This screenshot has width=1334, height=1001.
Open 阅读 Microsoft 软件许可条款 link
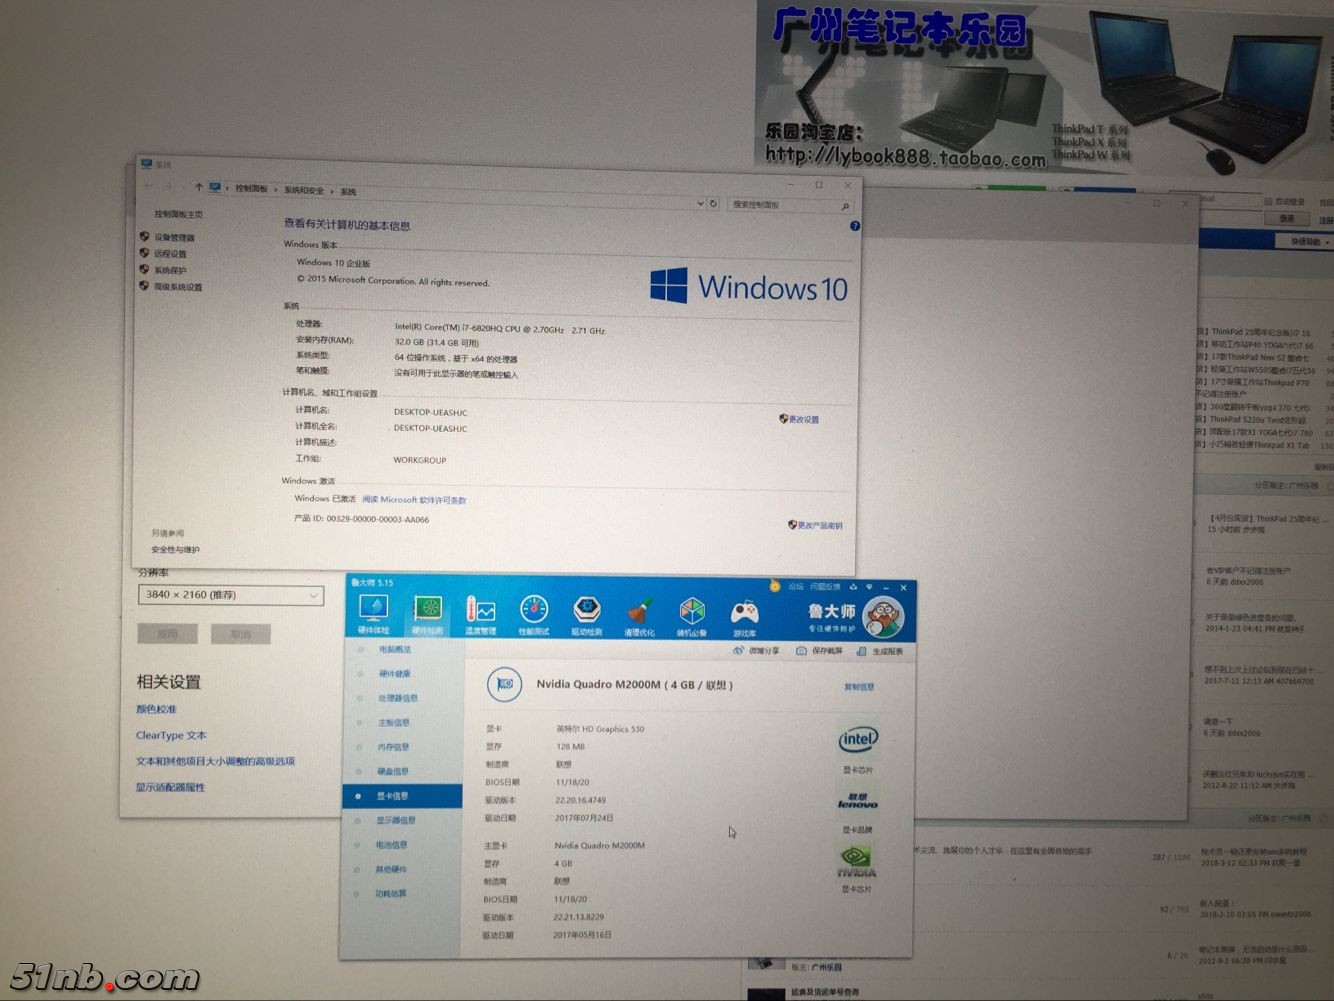click(x=414, y=500)
